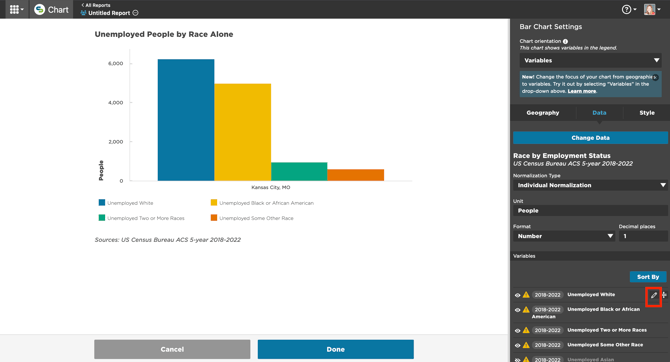The image size is (670, 362).
Task: Switch to the Style tab
Action: (x=646, y=113)
